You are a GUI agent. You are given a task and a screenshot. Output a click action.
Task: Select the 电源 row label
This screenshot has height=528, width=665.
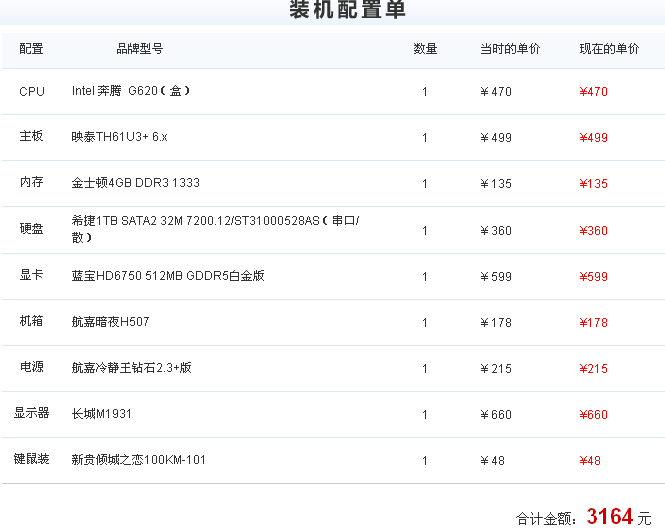(31, 367)
